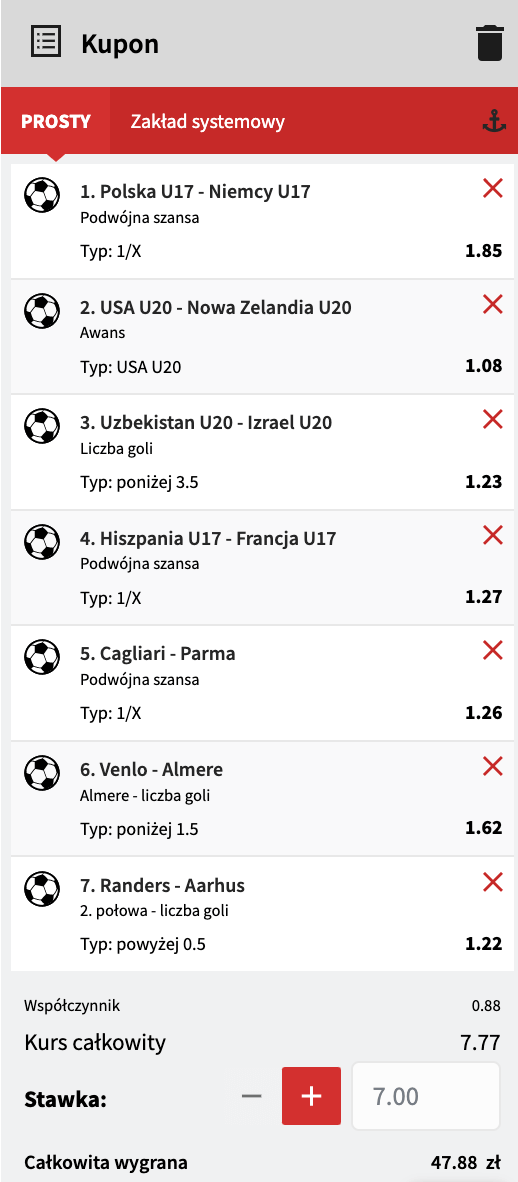Remove Hiszpania U17 - Francja U17 bet
This screenshot has width=518, height=1182.
pos(492,535)
